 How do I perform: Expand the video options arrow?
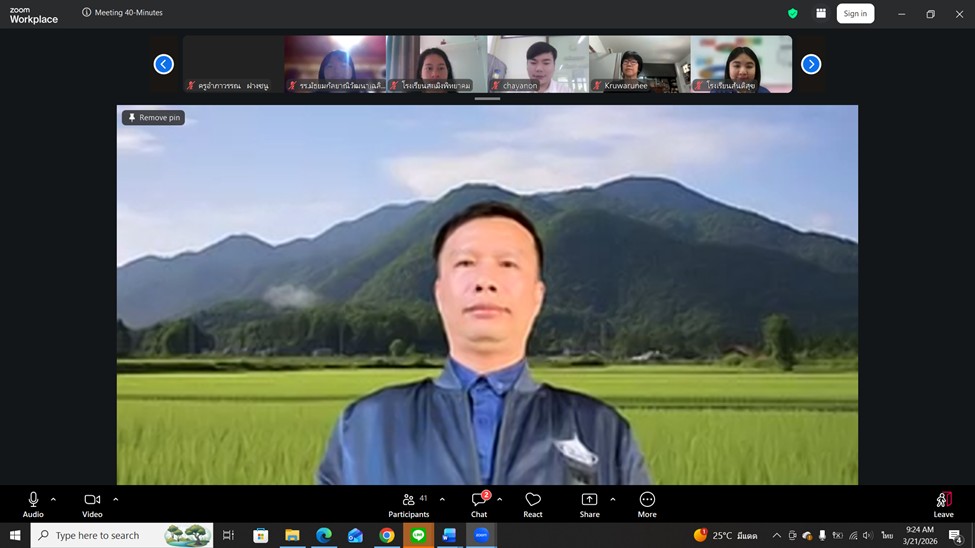(116, 499)
